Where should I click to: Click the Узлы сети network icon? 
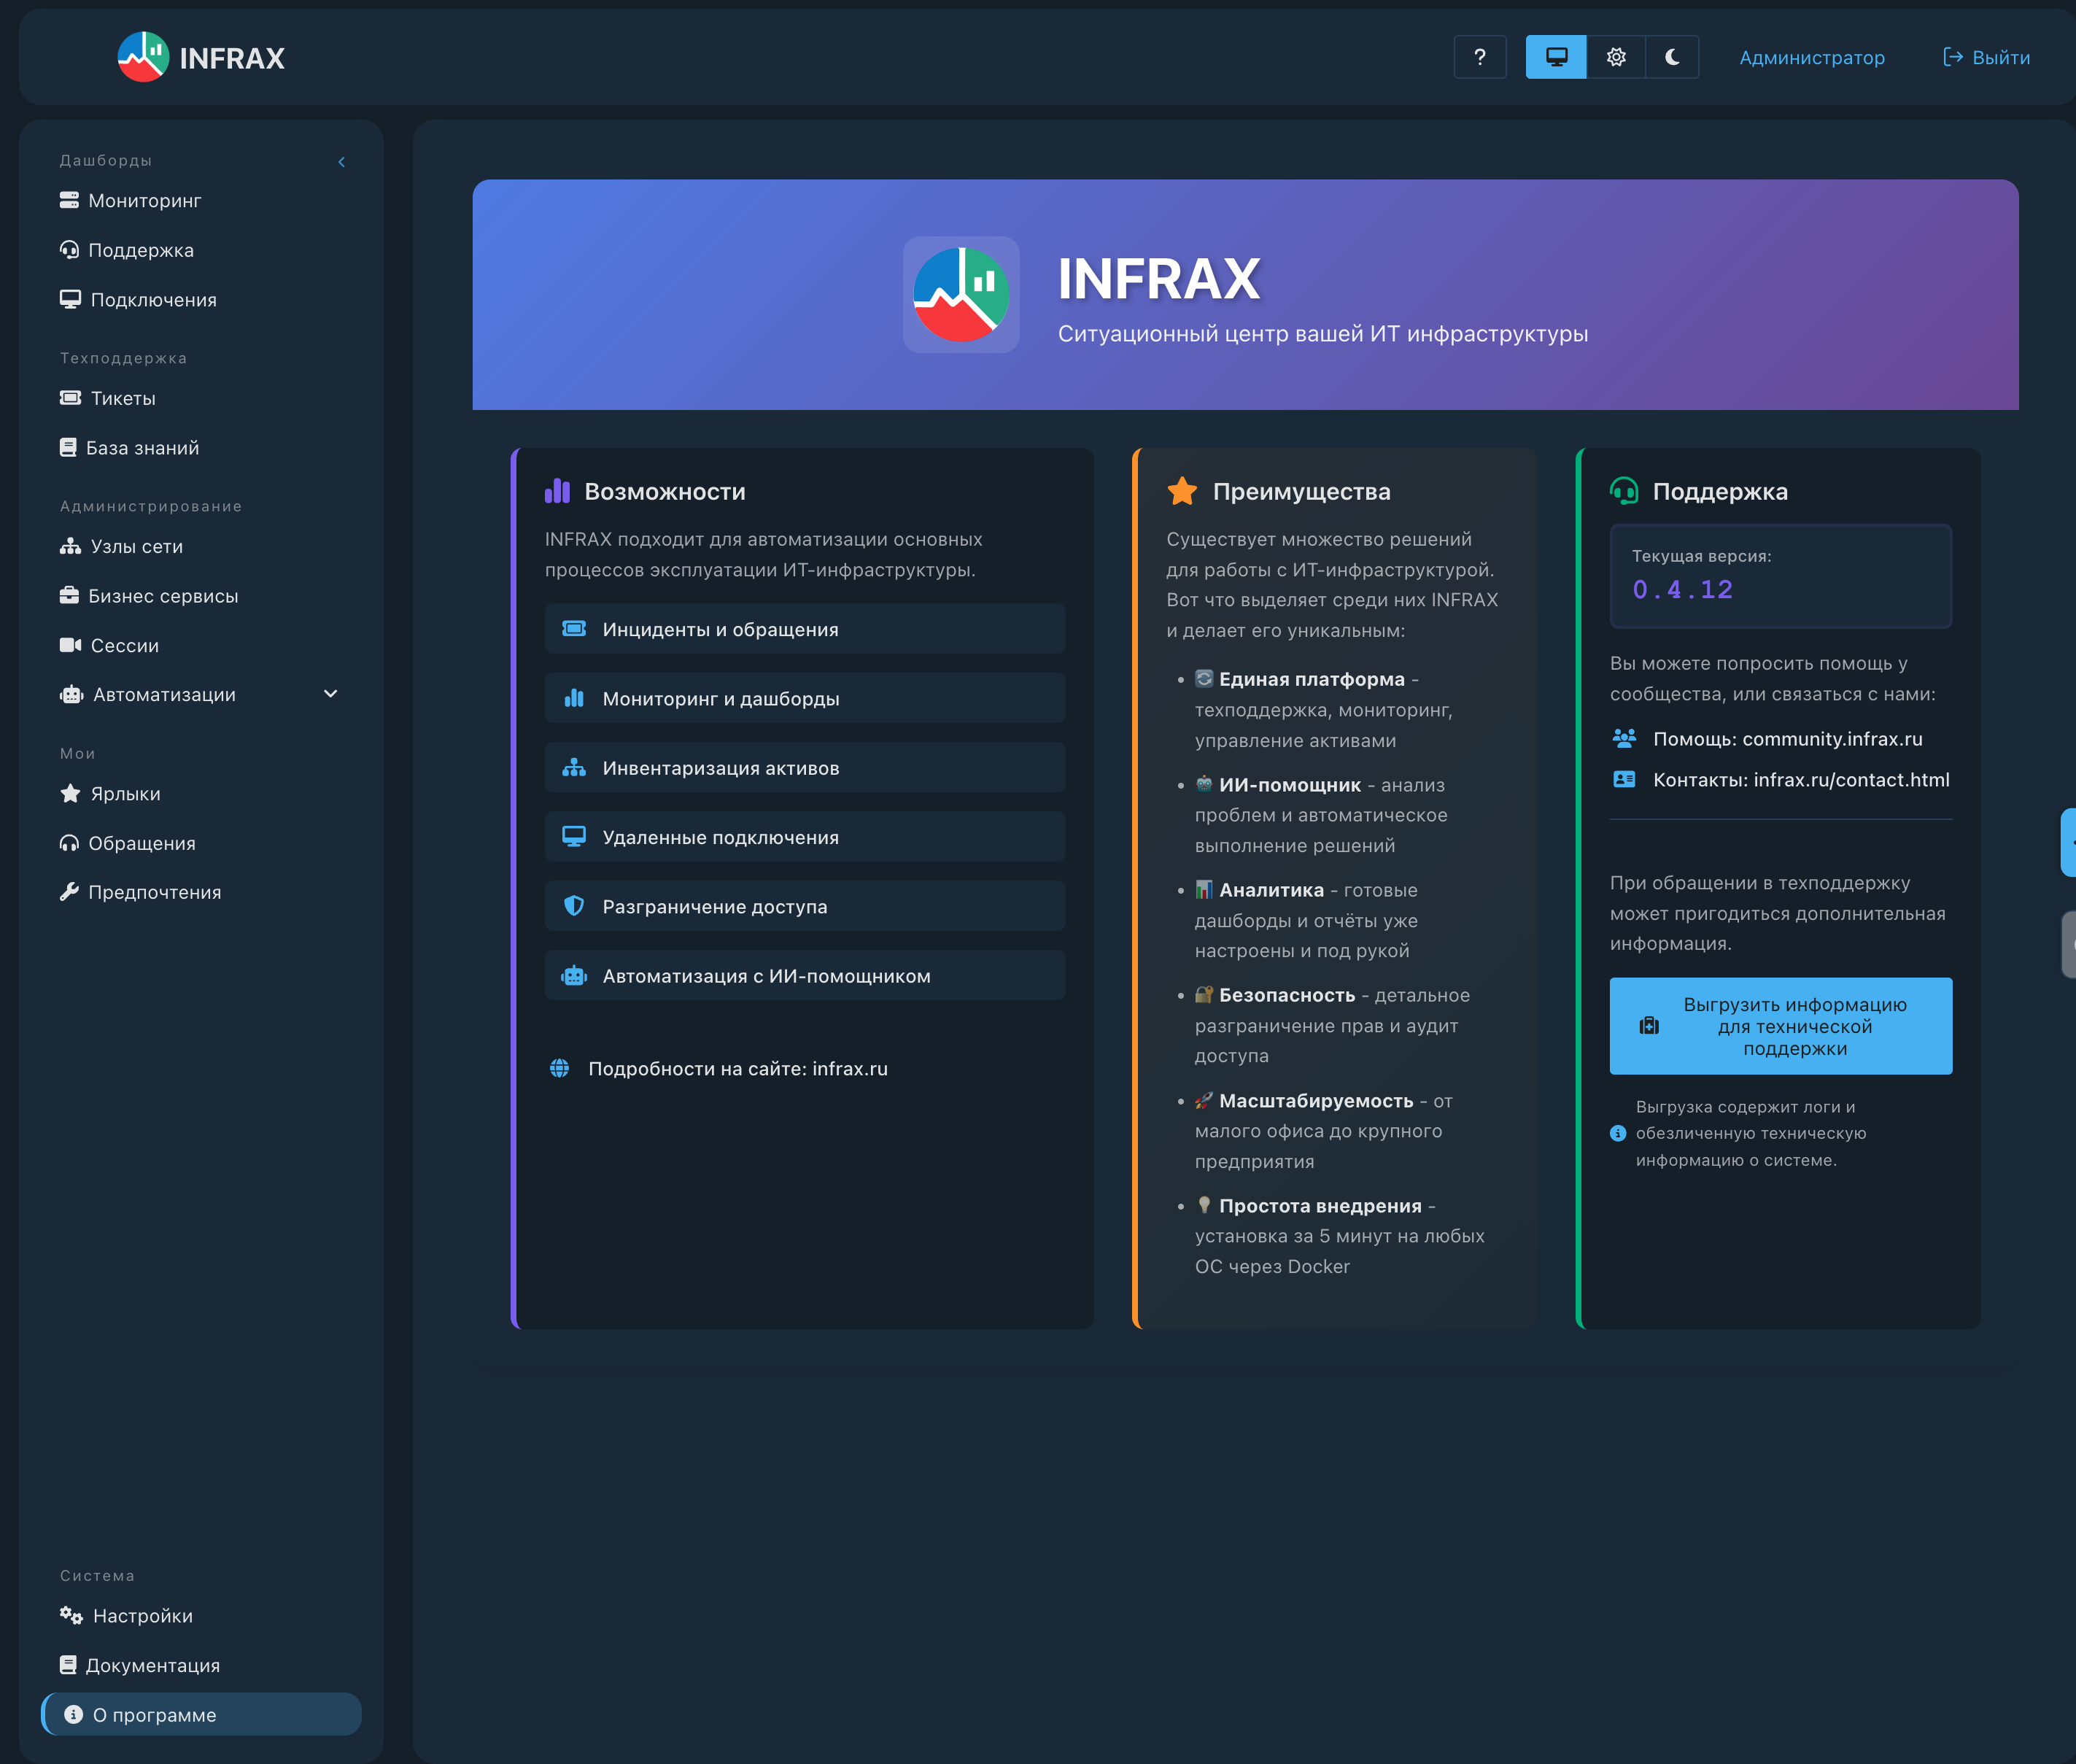tap(70, 546)
